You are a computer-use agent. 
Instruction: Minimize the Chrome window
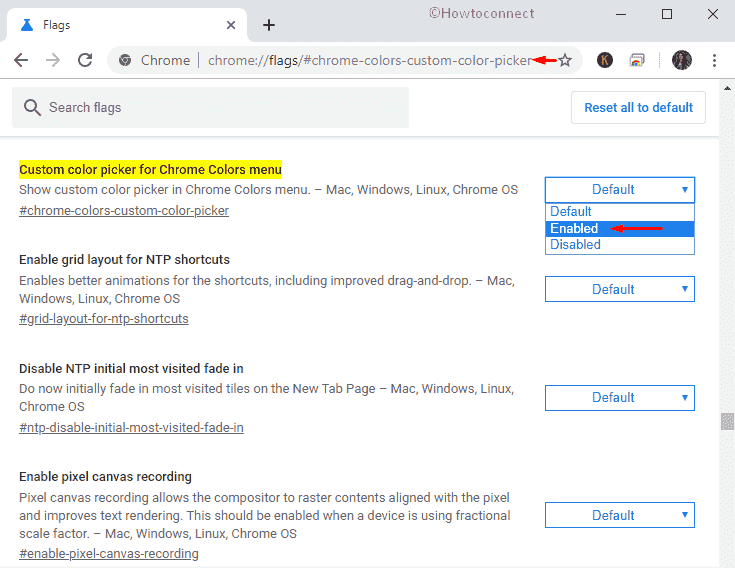[x=621, y=15]
